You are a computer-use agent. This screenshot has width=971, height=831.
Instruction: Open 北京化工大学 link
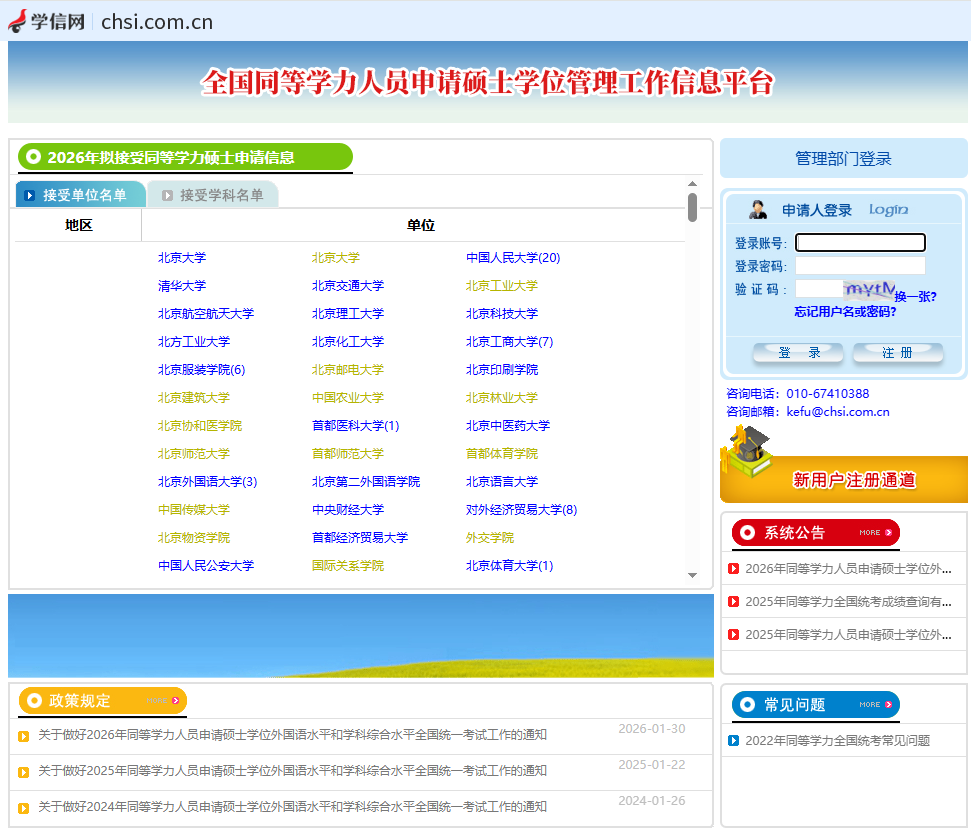(347, 341)
